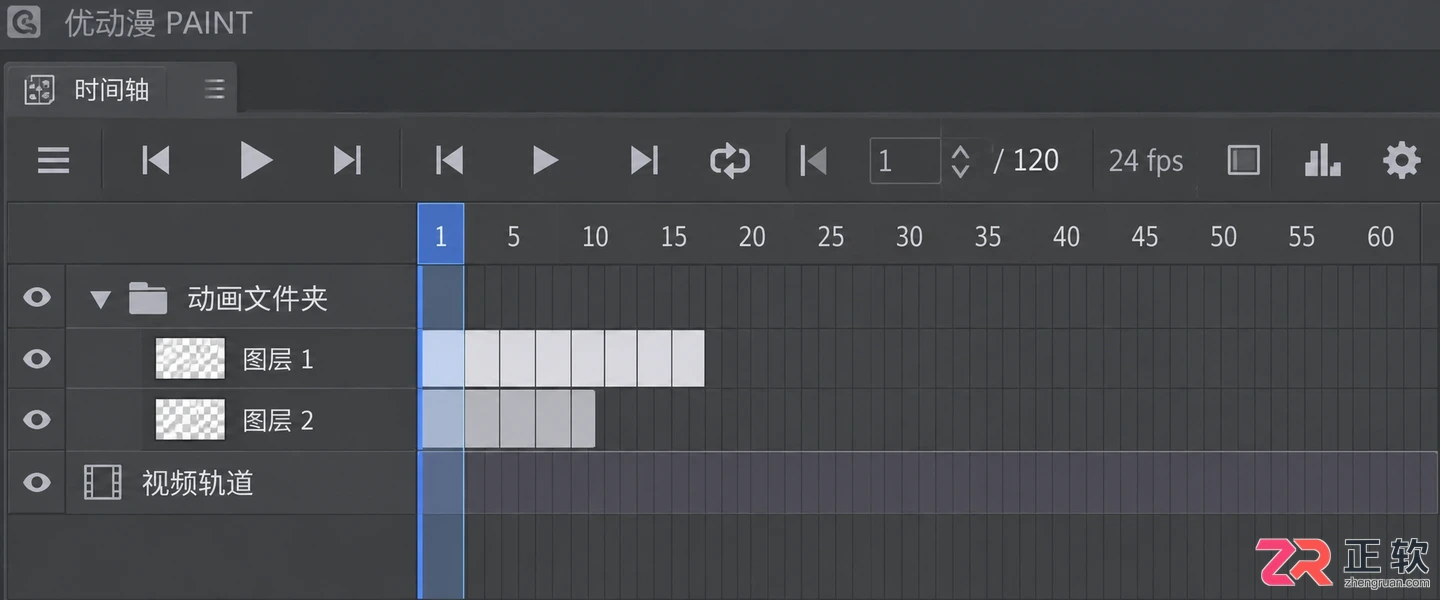Jump to first frame using the larger skip-back icon

pos(156,160)
